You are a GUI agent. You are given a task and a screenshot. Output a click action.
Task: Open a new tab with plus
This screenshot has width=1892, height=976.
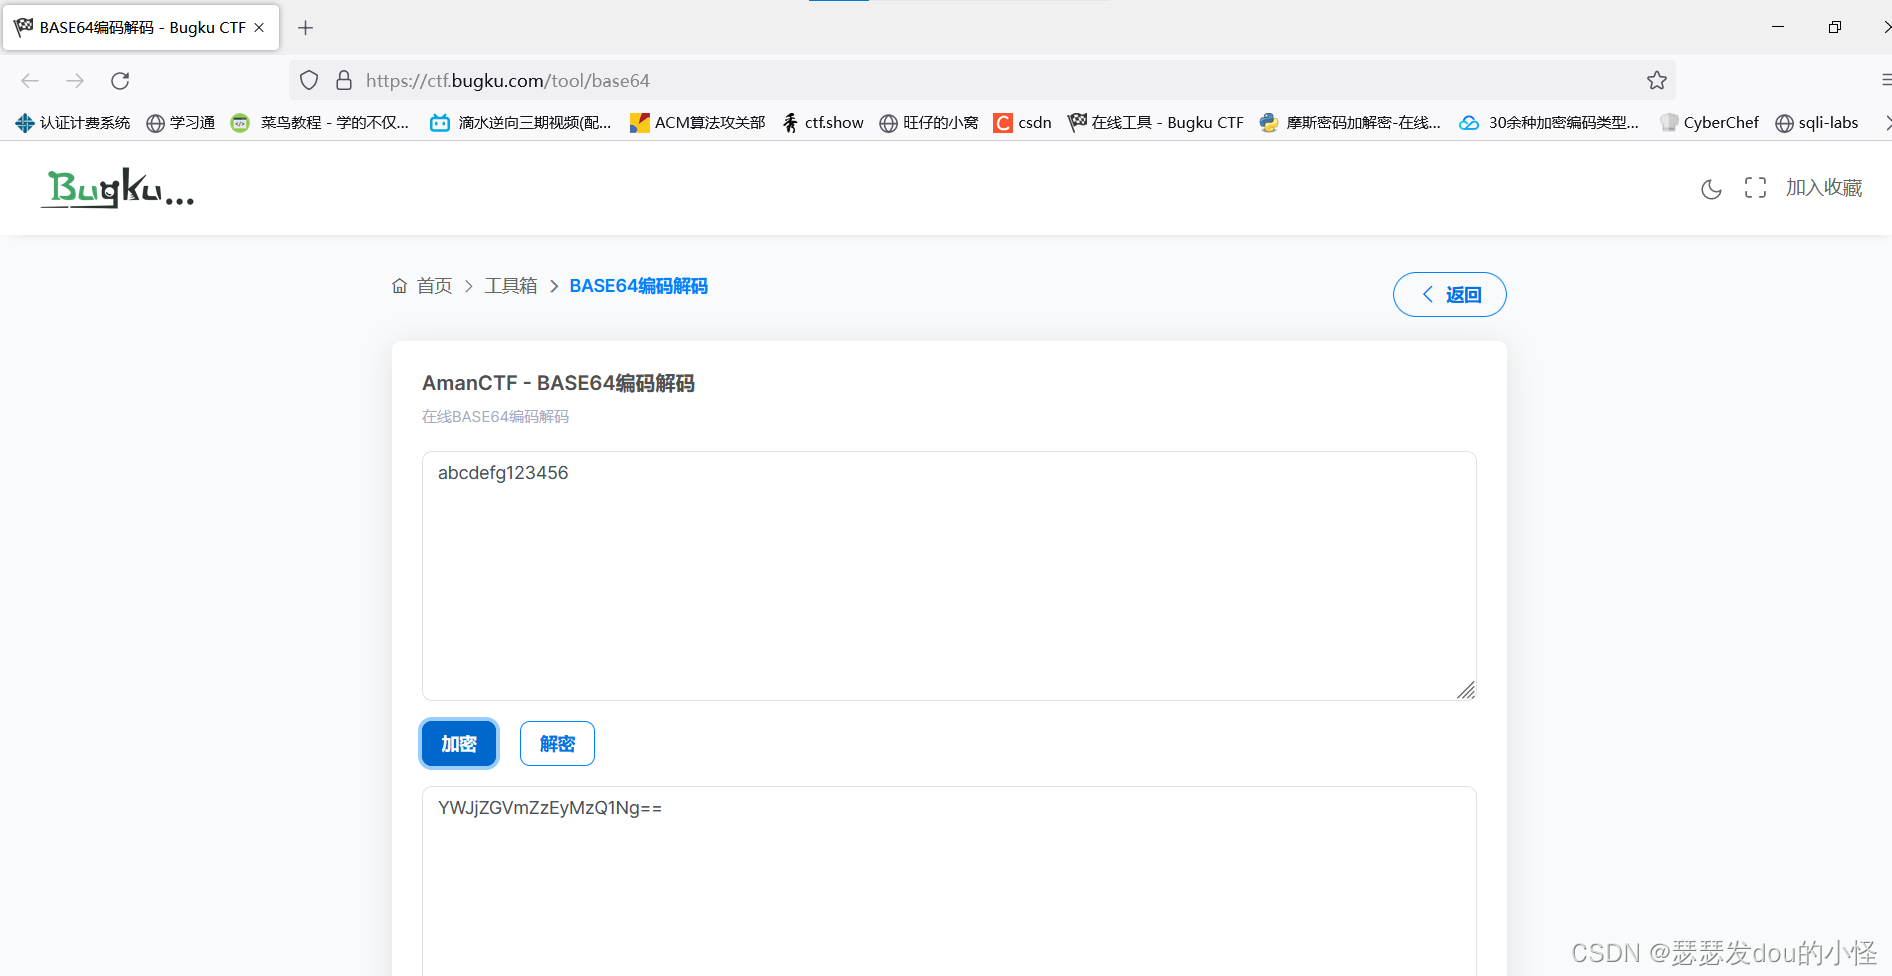tap(306, 28)
